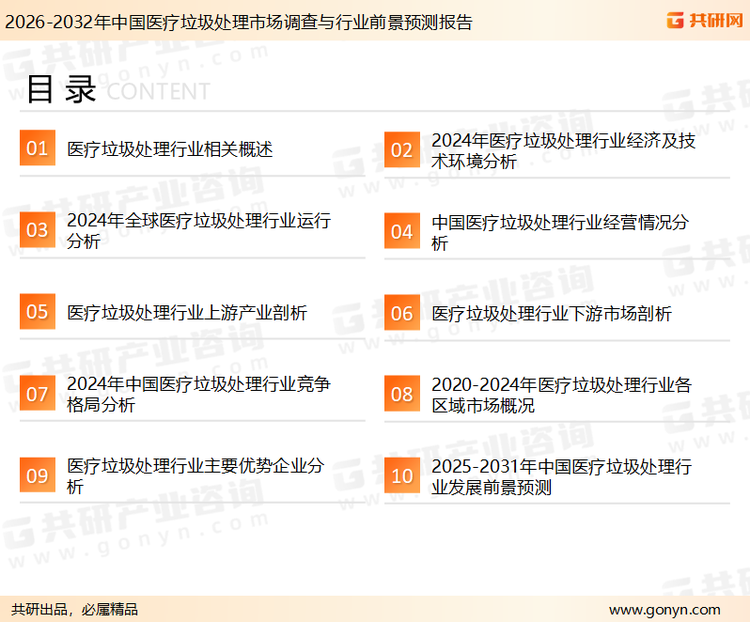This screenshot has width=750, height=622.
Task: Click the orange 07 number badge
Action: (x=37, y=393)
